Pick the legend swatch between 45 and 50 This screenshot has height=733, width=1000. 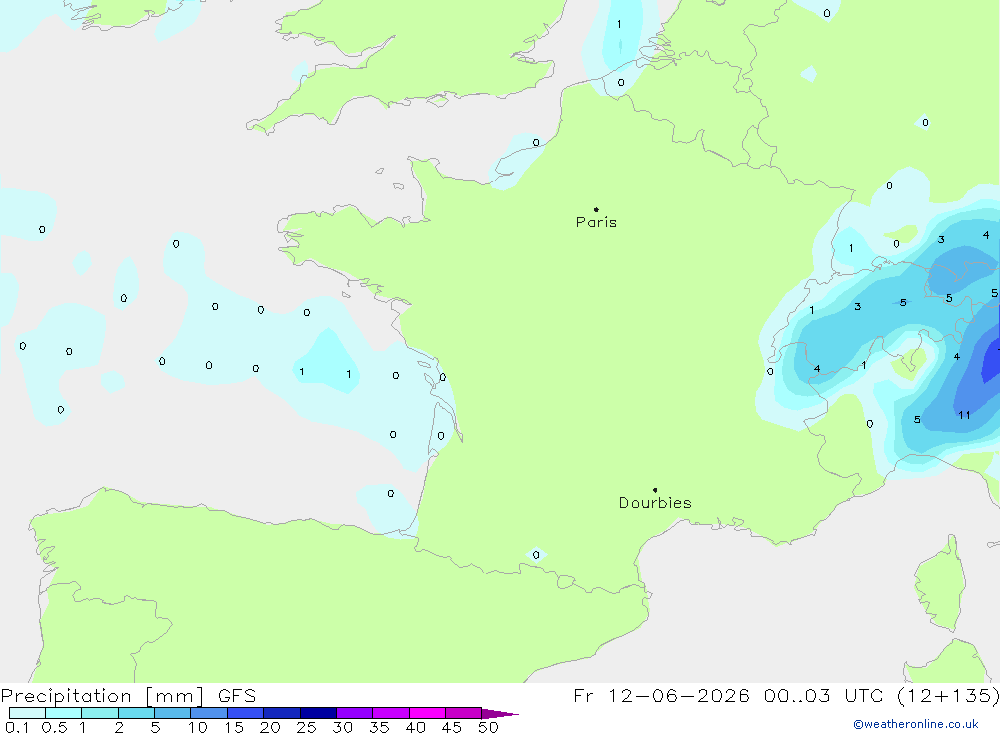pos(464,713)
